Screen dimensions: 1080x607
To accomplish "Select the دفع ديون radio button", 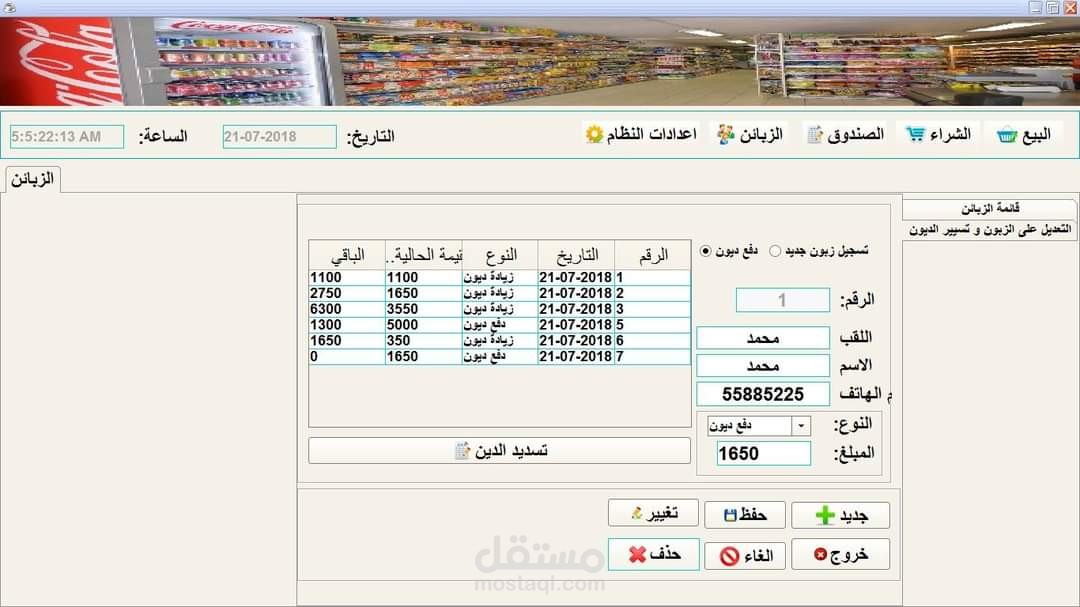I will (x=705, y=252).
